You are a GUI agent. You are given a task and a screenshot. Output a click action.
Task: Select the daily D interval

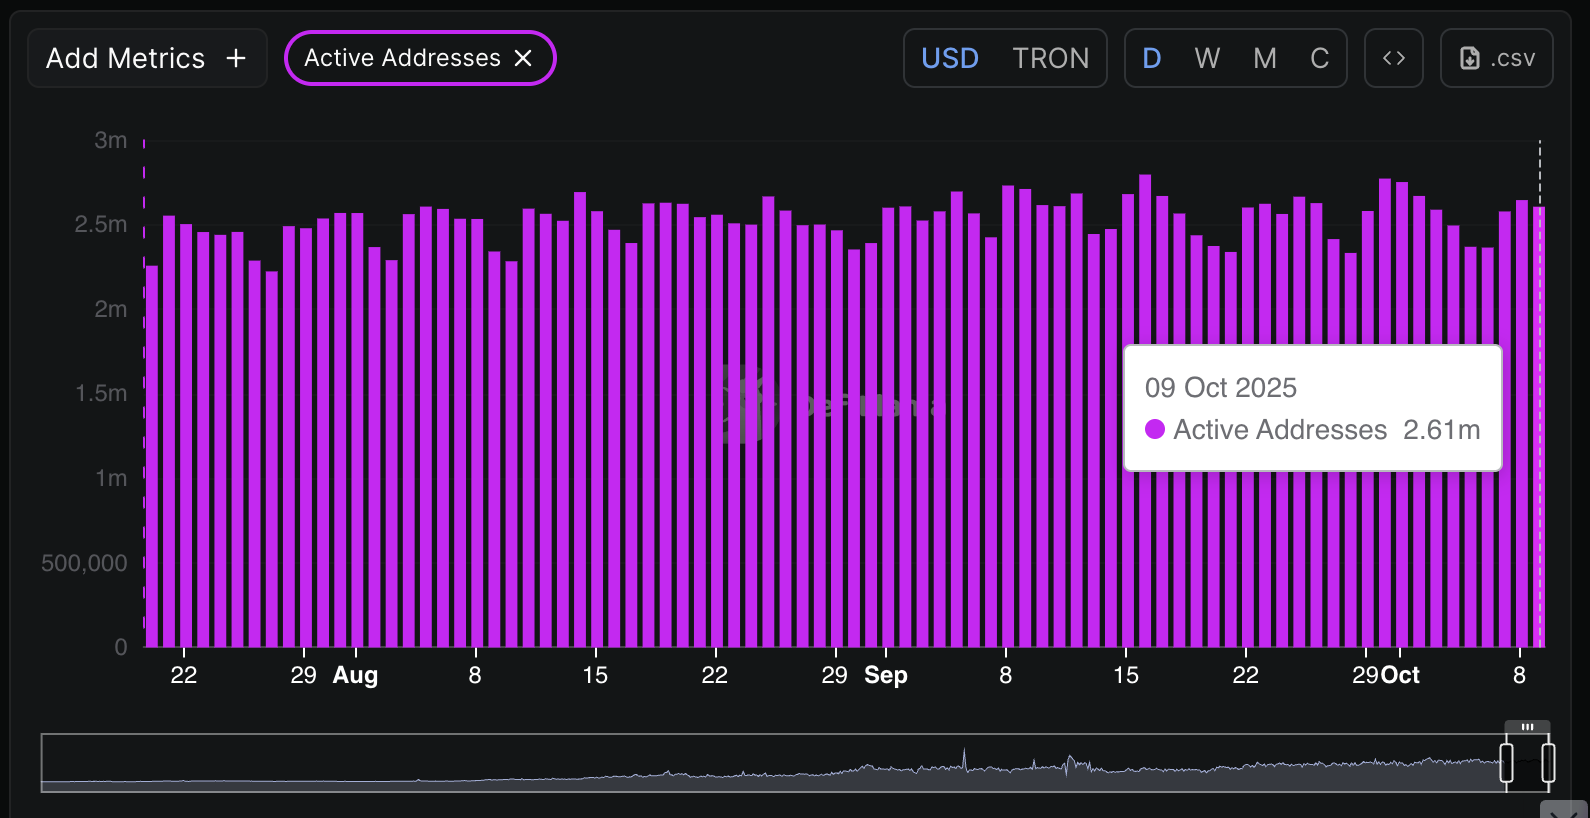pos(1151,59)
